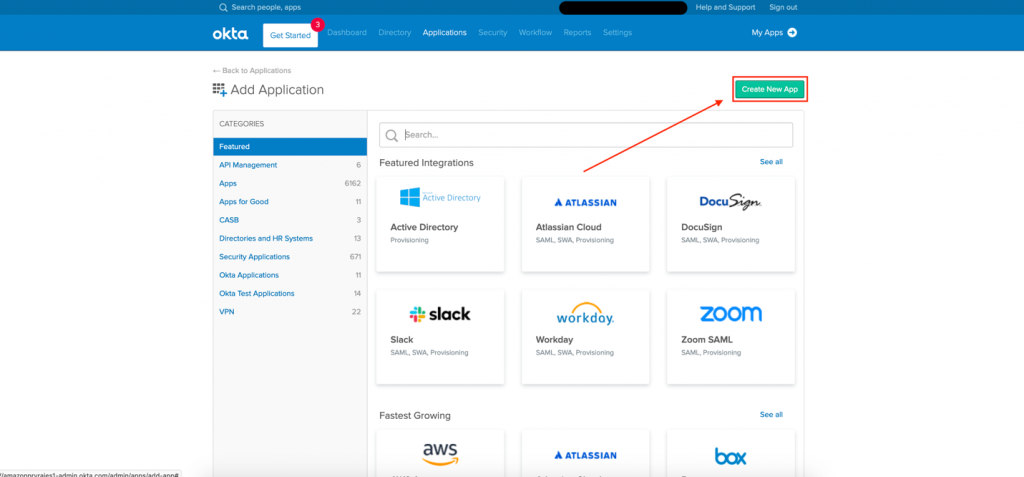Click the Atlassian logo in Featured Integrations
Image resolution: width=1024 pixels, height=477 pixels.
click(585, 202)
